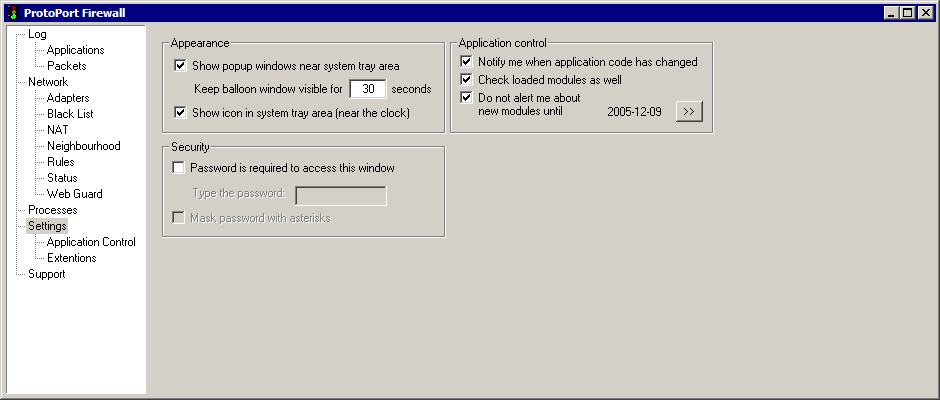Click the balloon visible seconds field
Image resolution: width=940 pixels, height=400 pixels.
coord(368,89)
